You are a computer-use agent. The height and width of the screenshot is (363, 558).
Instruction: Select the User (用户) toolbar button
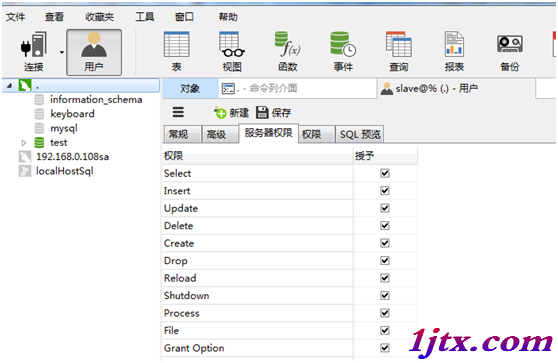94,52
